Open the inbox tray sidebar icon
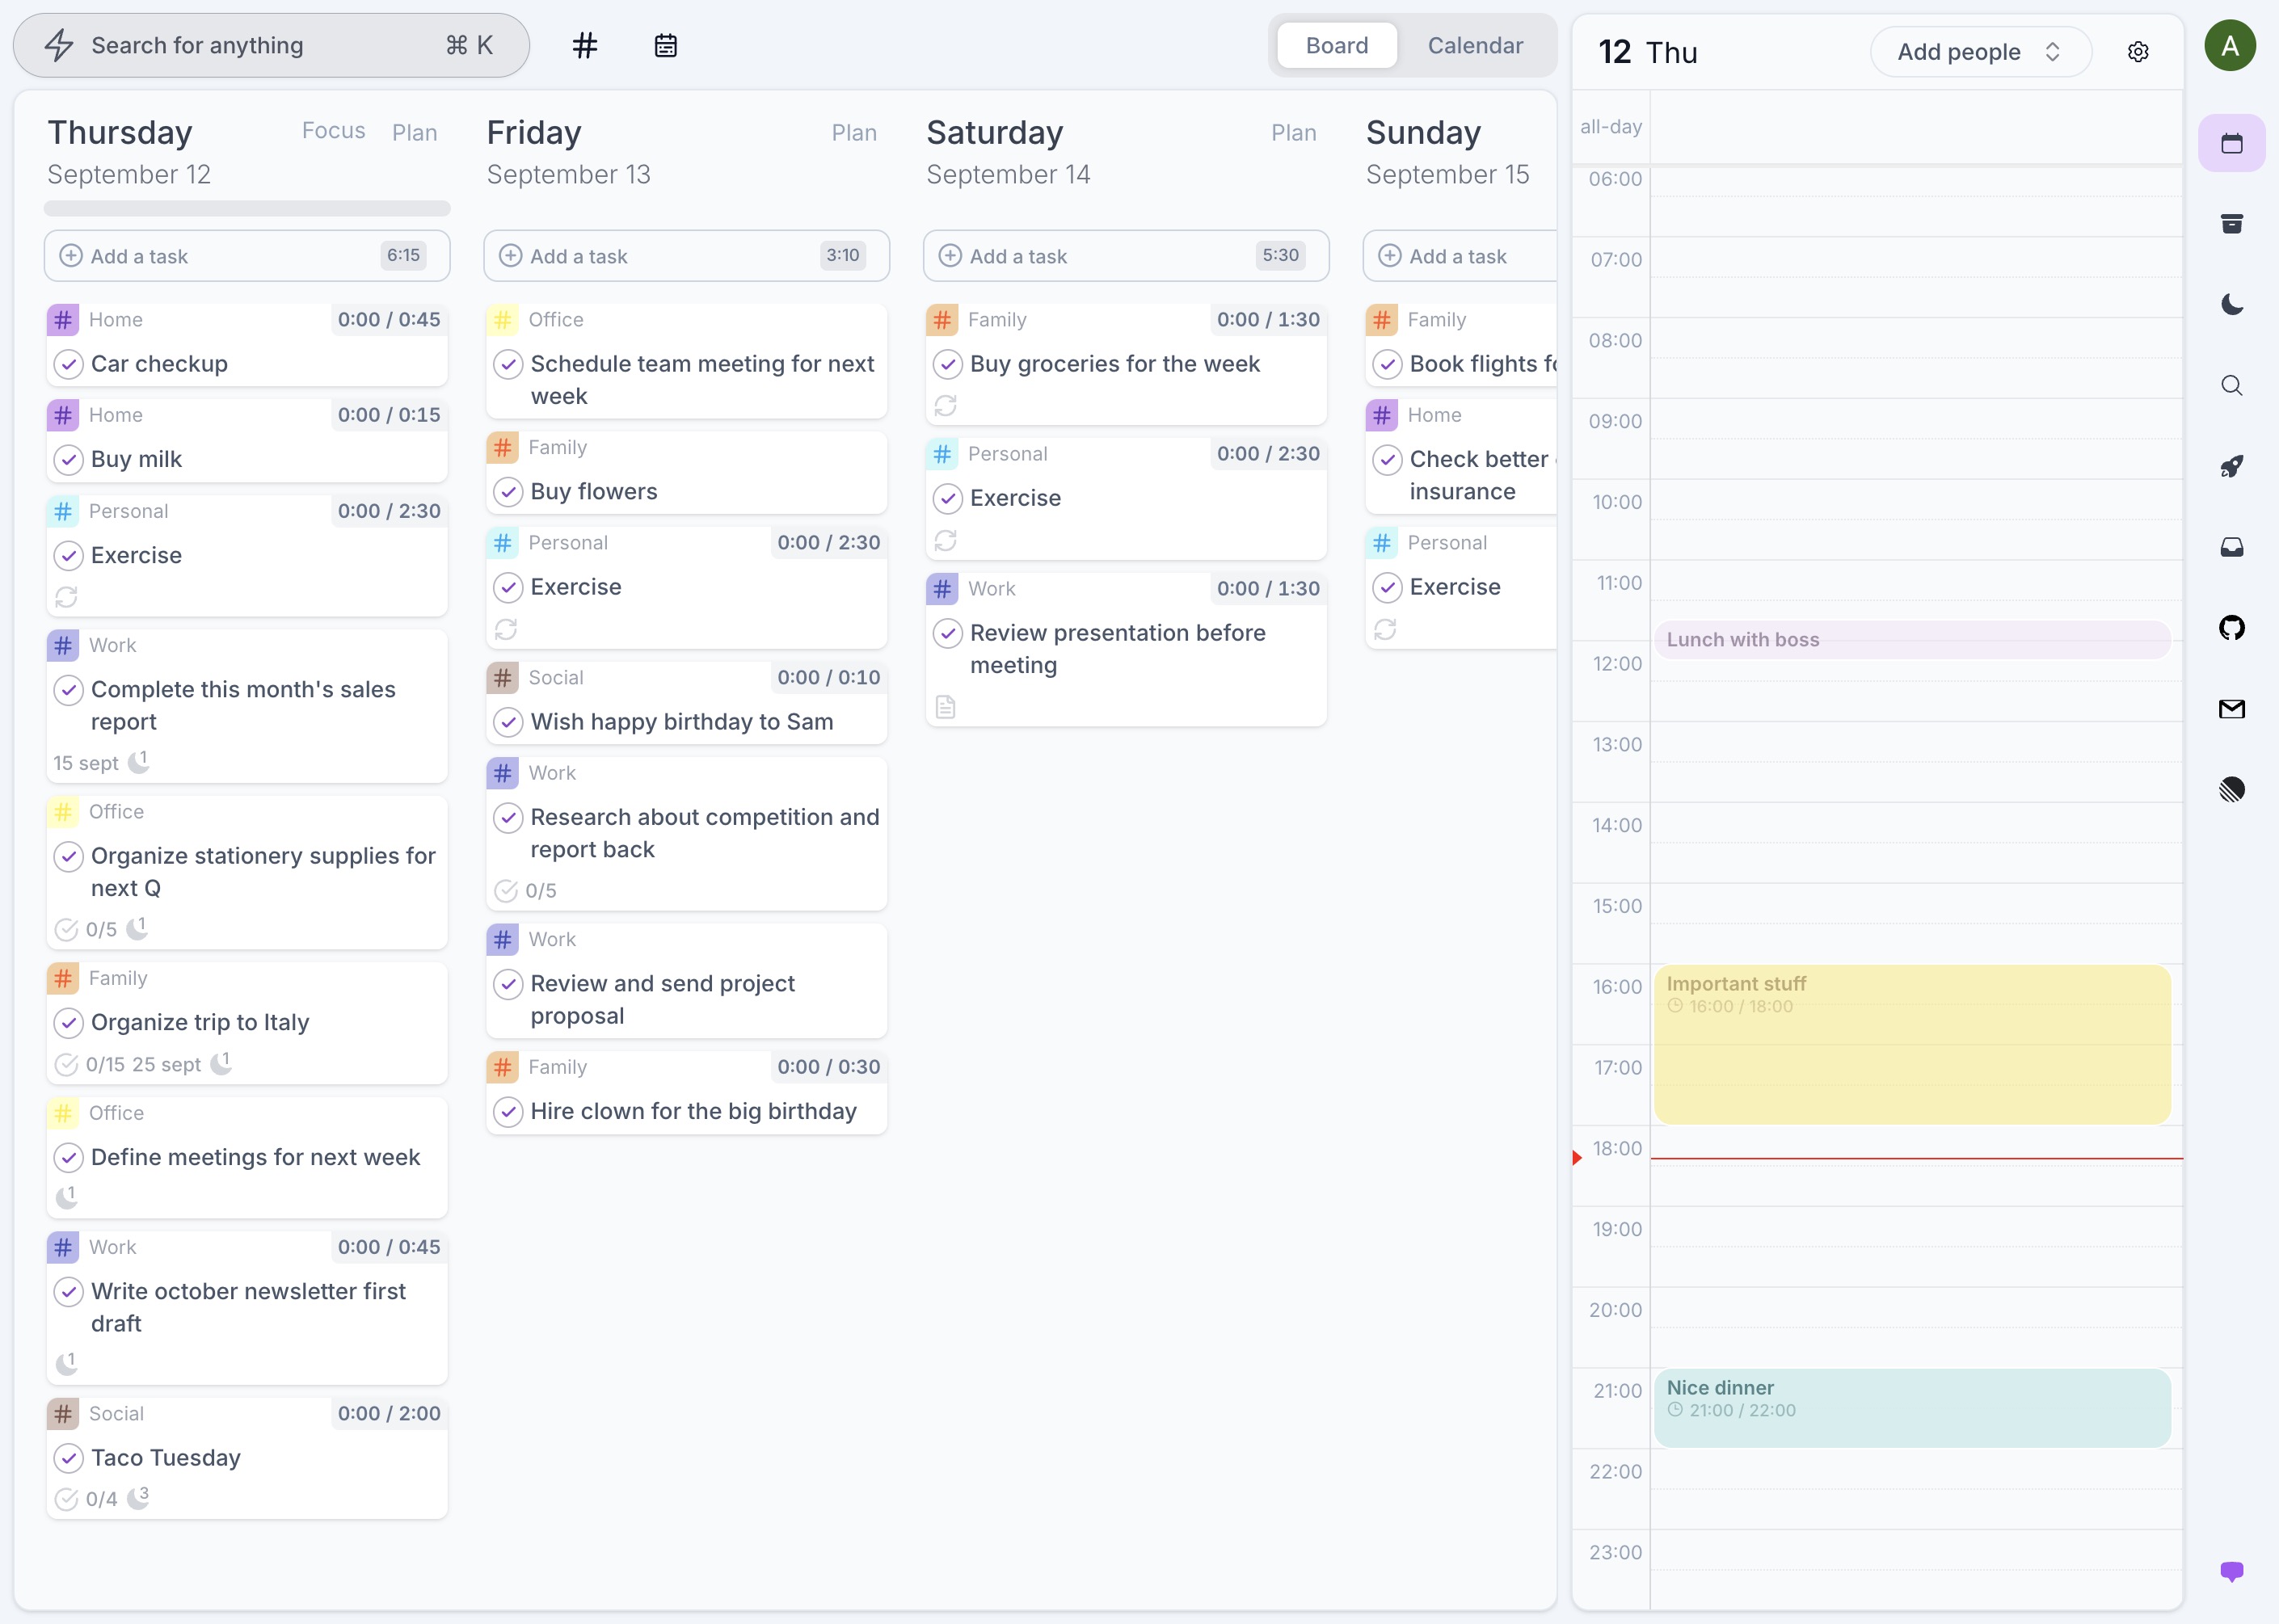This screenshot has height=1624, width=2279. (2232, 547)
